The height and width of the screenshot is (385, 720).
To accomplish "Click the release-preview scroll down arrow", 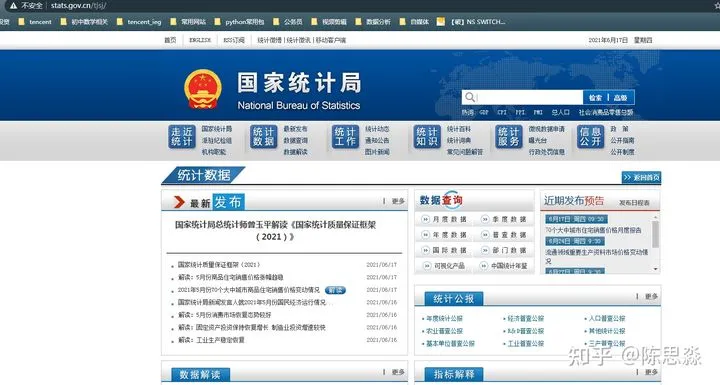I will coord(656,269).
